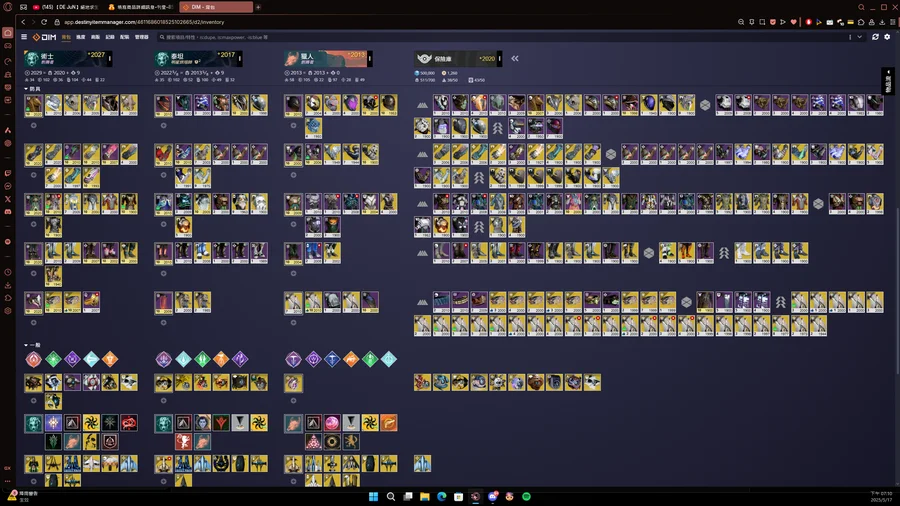The width and height of the screenshot is (900, 506).
Task: Open a new browser tab with plus
Action: pyautogui.click(x=258, y=7)
